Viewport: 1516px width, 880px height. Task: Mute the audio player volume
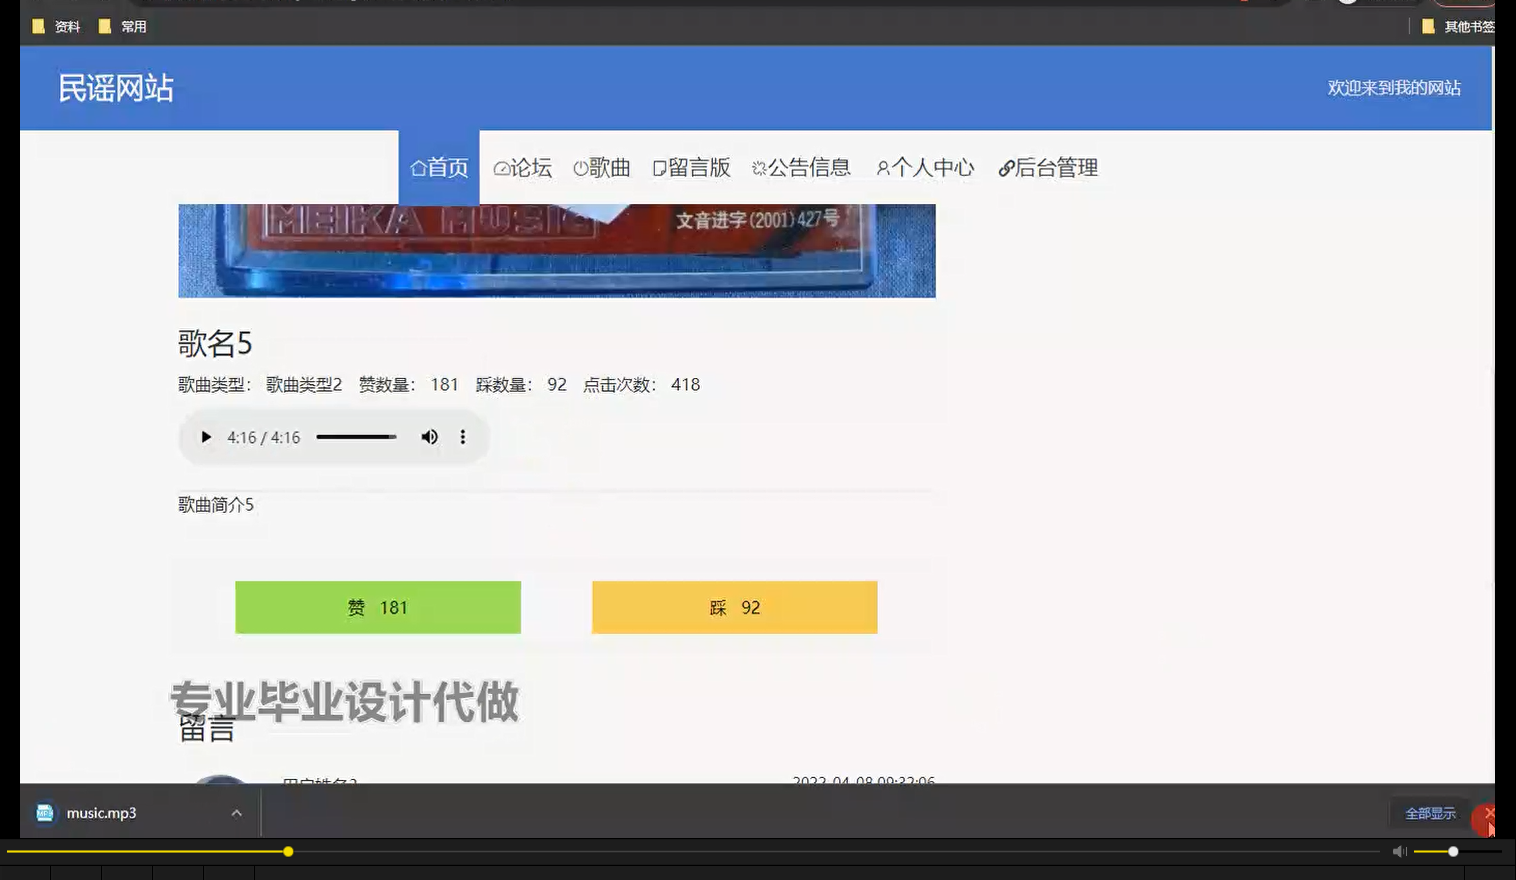pos(429,437)
